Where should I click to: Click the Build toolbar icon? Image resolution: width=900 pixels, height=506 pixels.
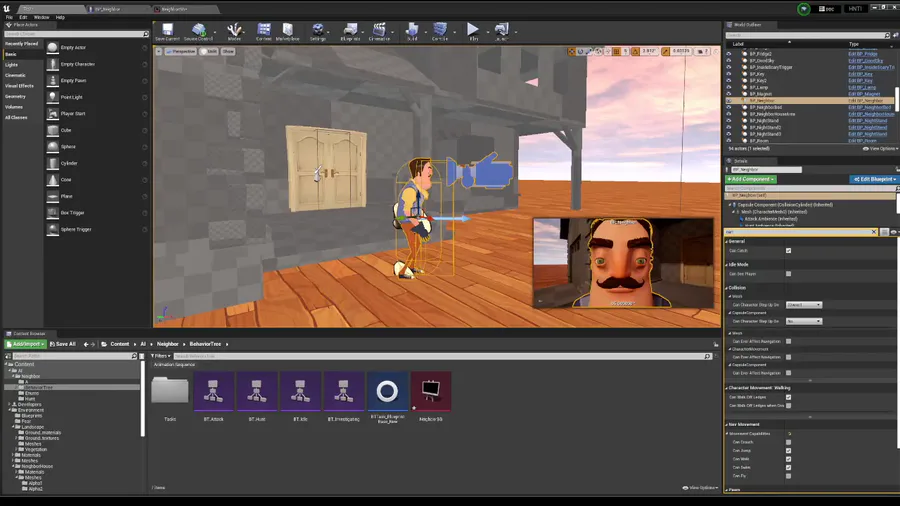[412, 32]
